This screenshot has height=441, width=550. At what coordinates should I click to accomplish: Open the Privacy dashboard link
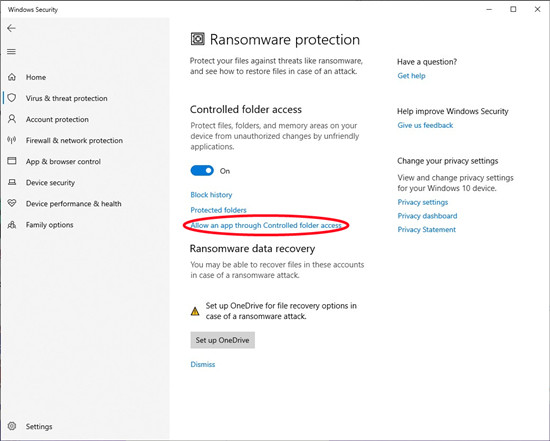click(427, 216)
